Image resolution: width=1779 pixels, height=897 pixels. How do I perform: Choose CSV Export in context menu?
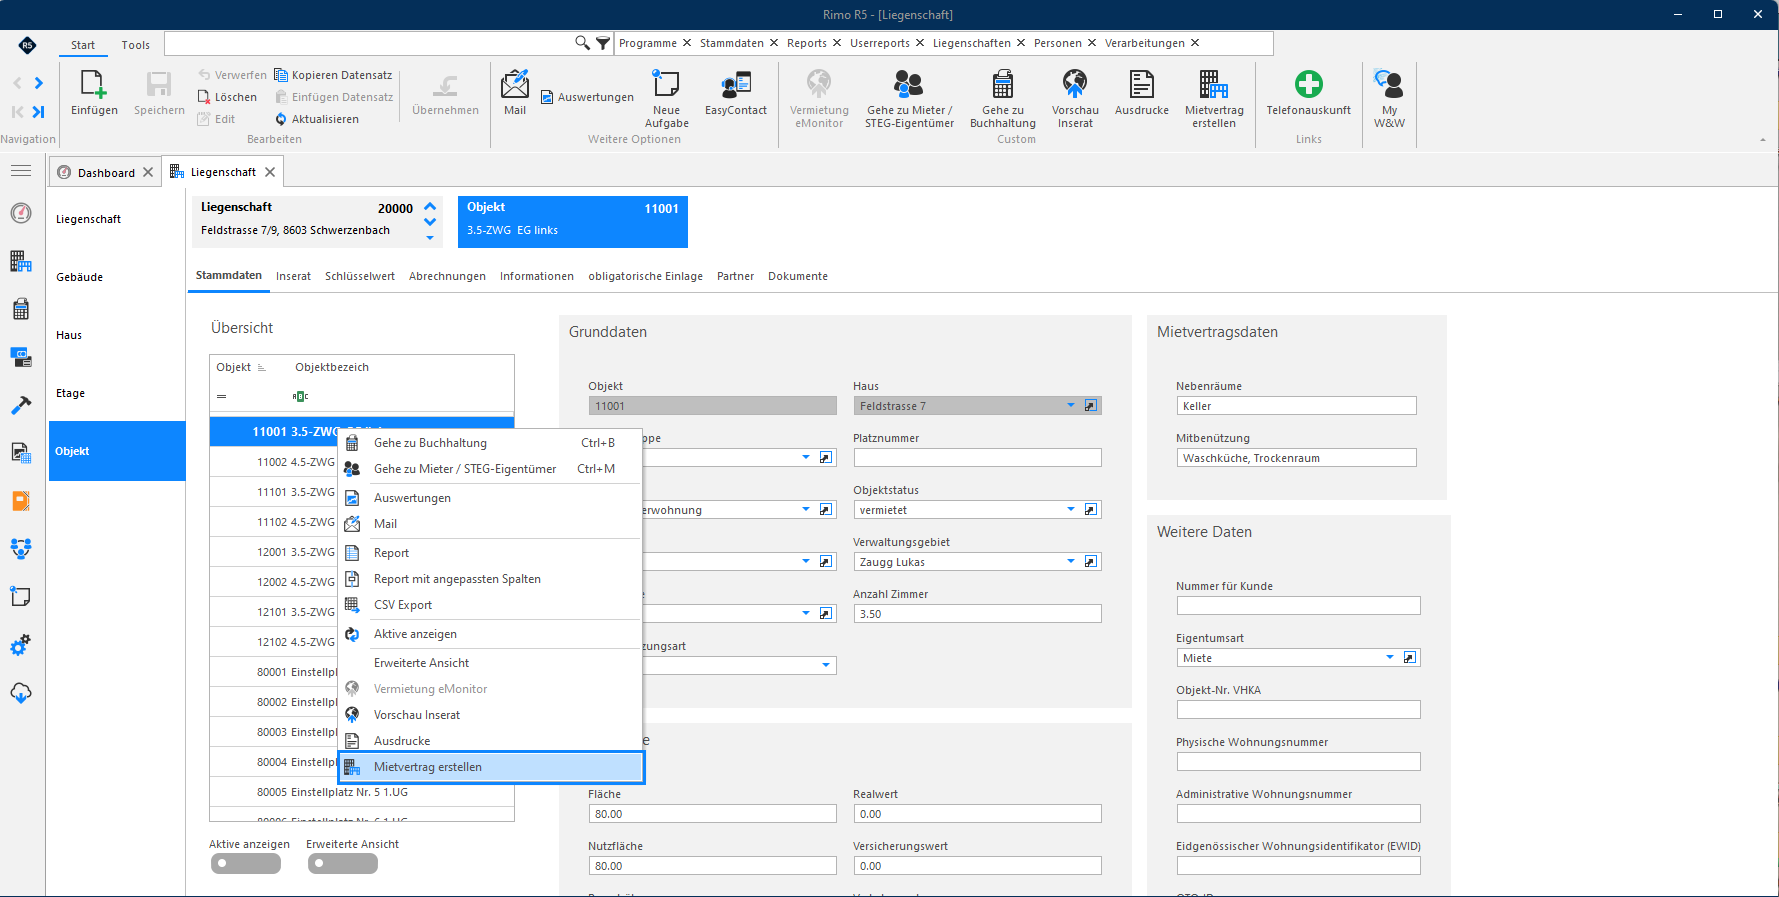(491, 605)
